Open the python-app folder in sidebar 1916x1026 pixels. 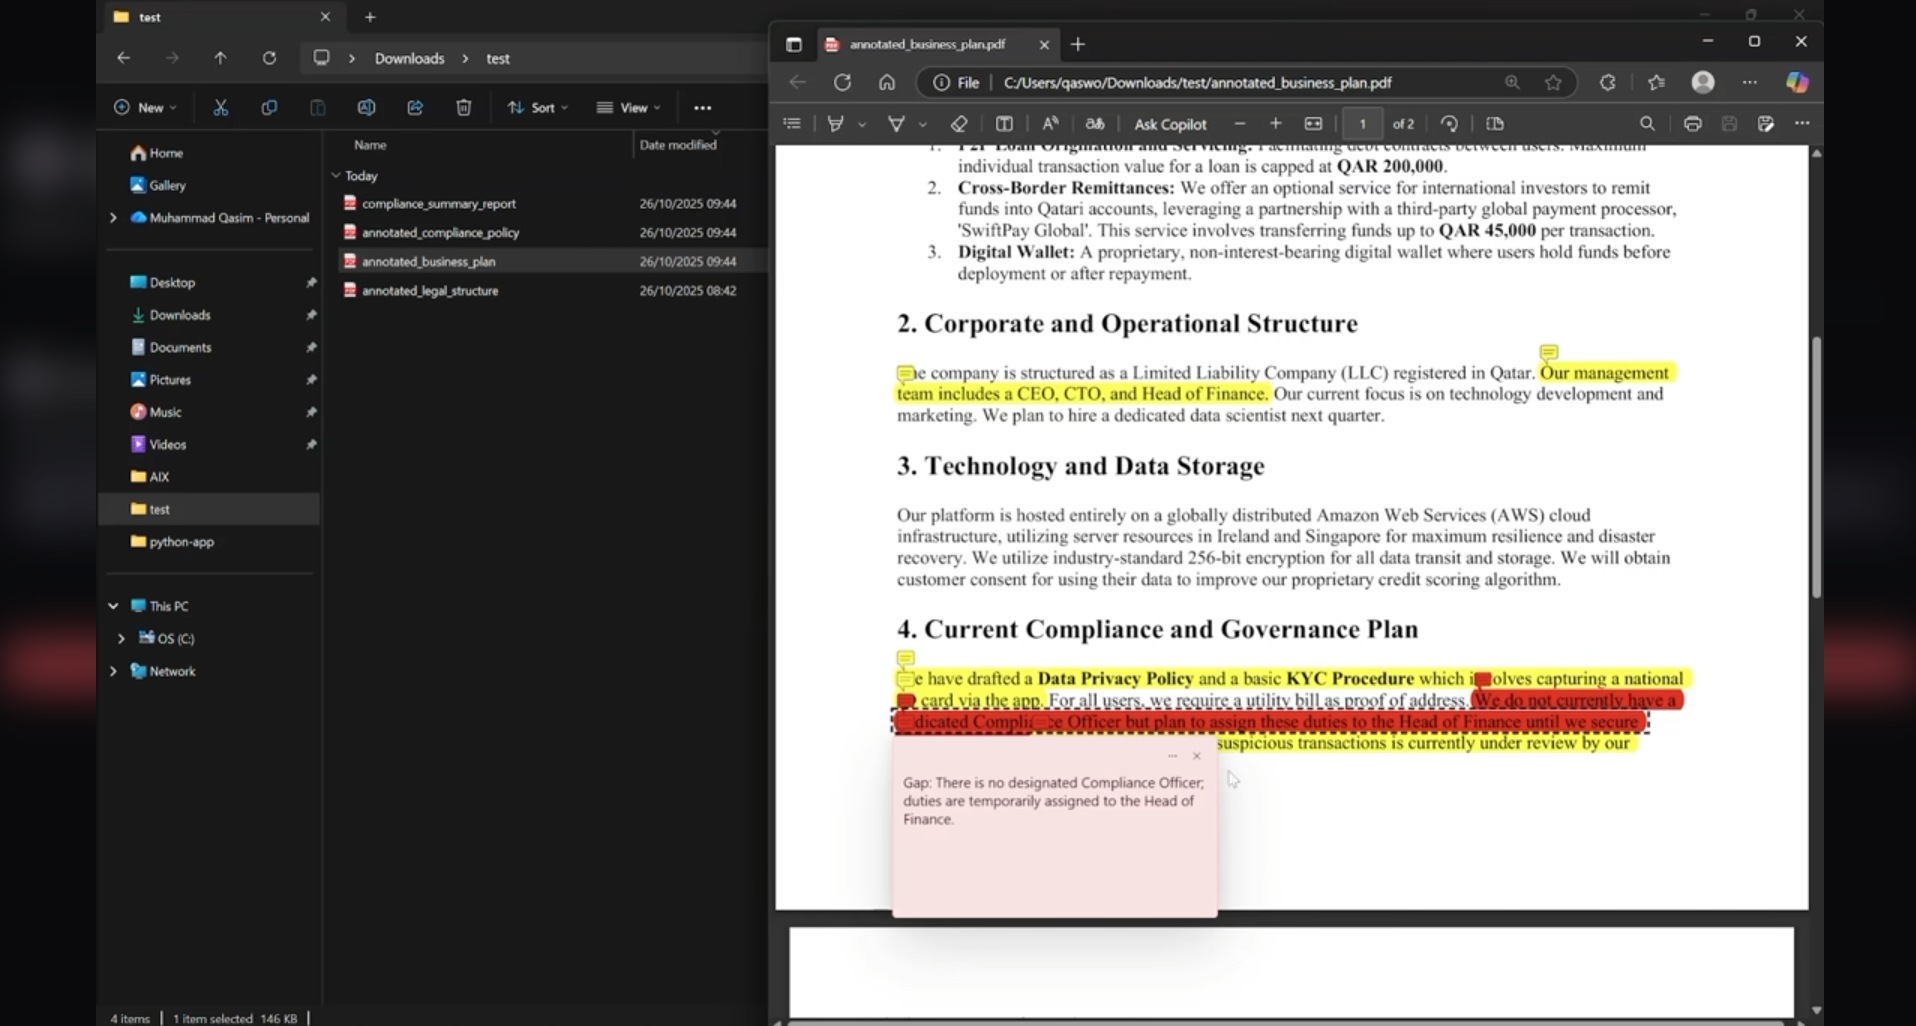181,541
